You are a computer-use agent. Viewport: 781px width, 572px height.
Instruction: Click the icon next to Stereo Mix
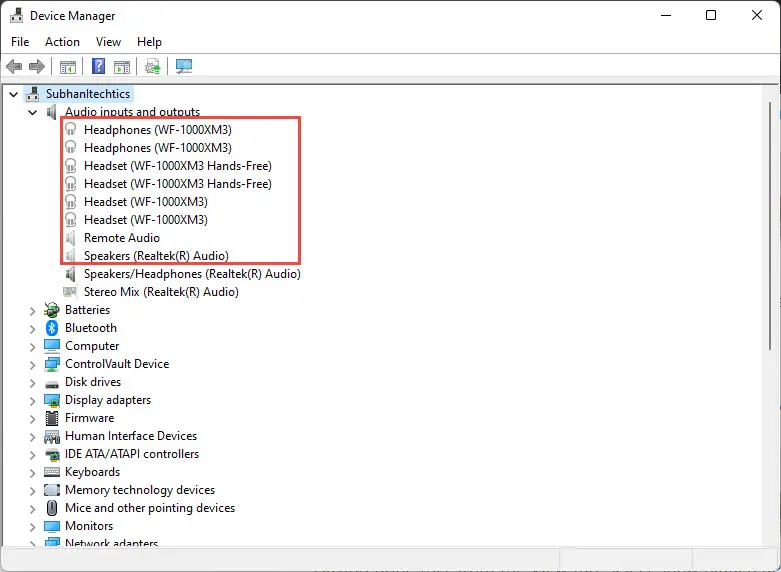pos(70,291)
